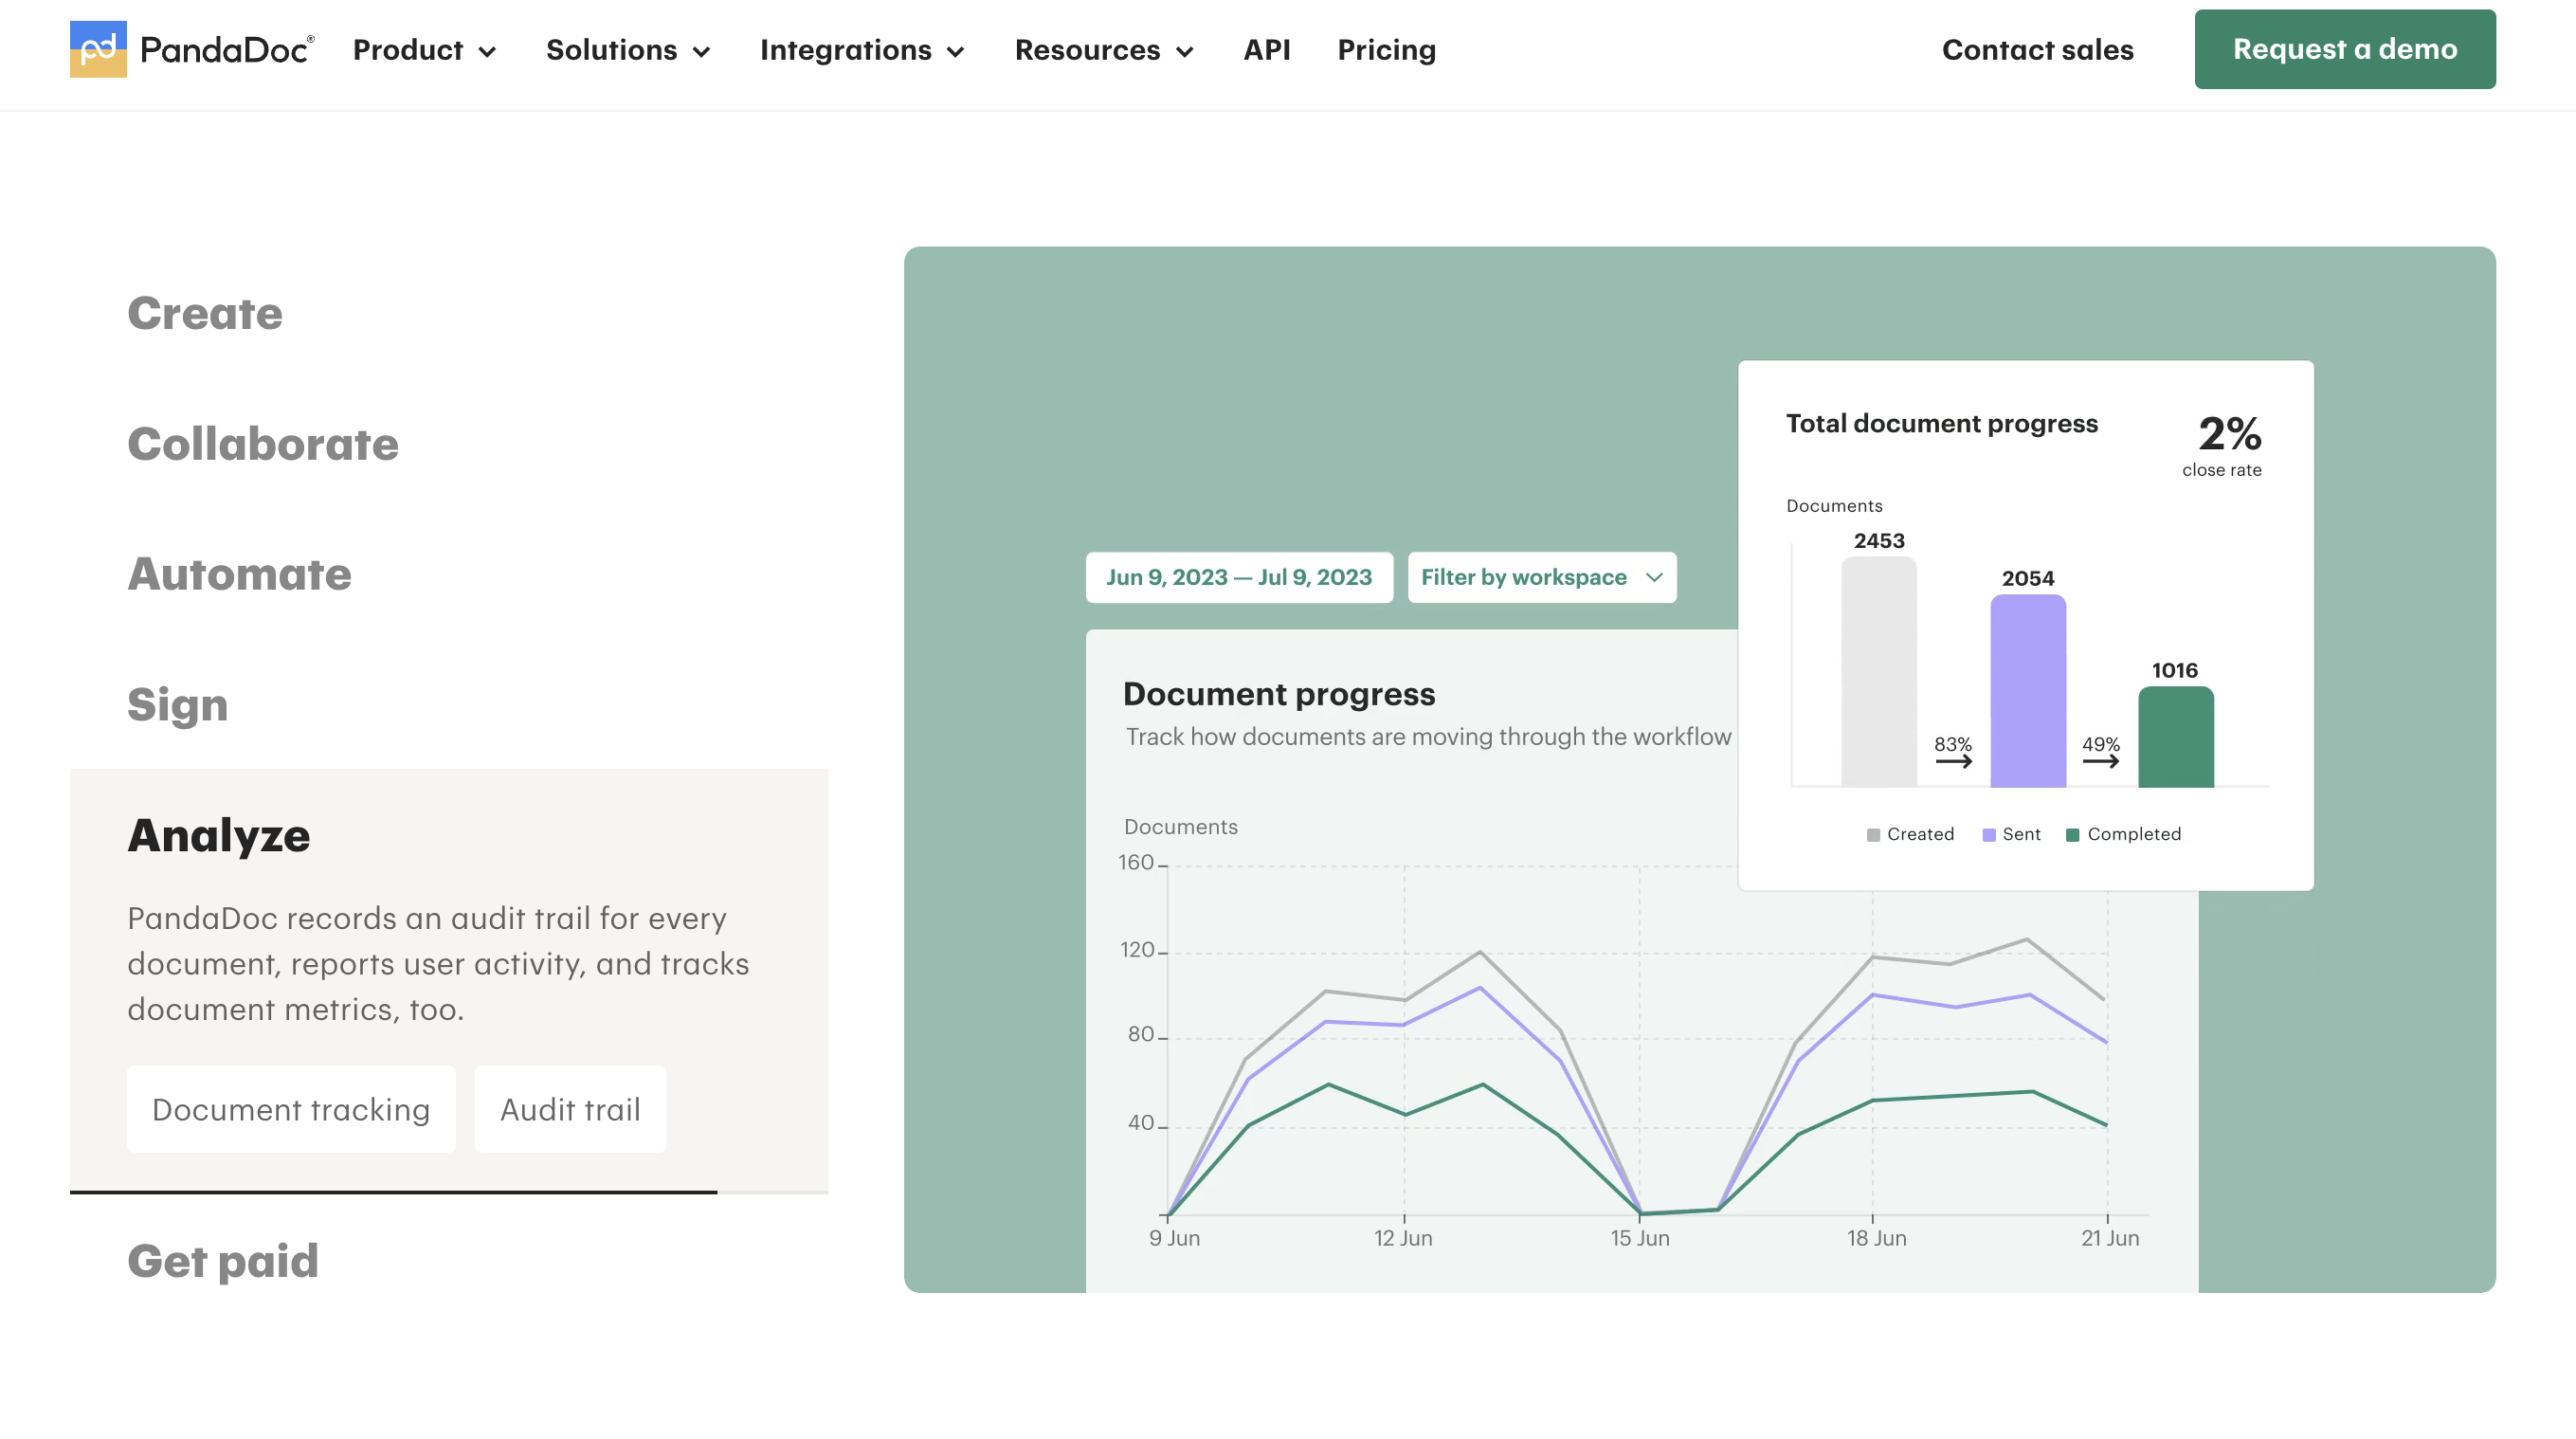Image resolution: width=2576 pixels, height=1439 pixels.
Task: Select the Collaborate feature tab
Action: point(263,444)
